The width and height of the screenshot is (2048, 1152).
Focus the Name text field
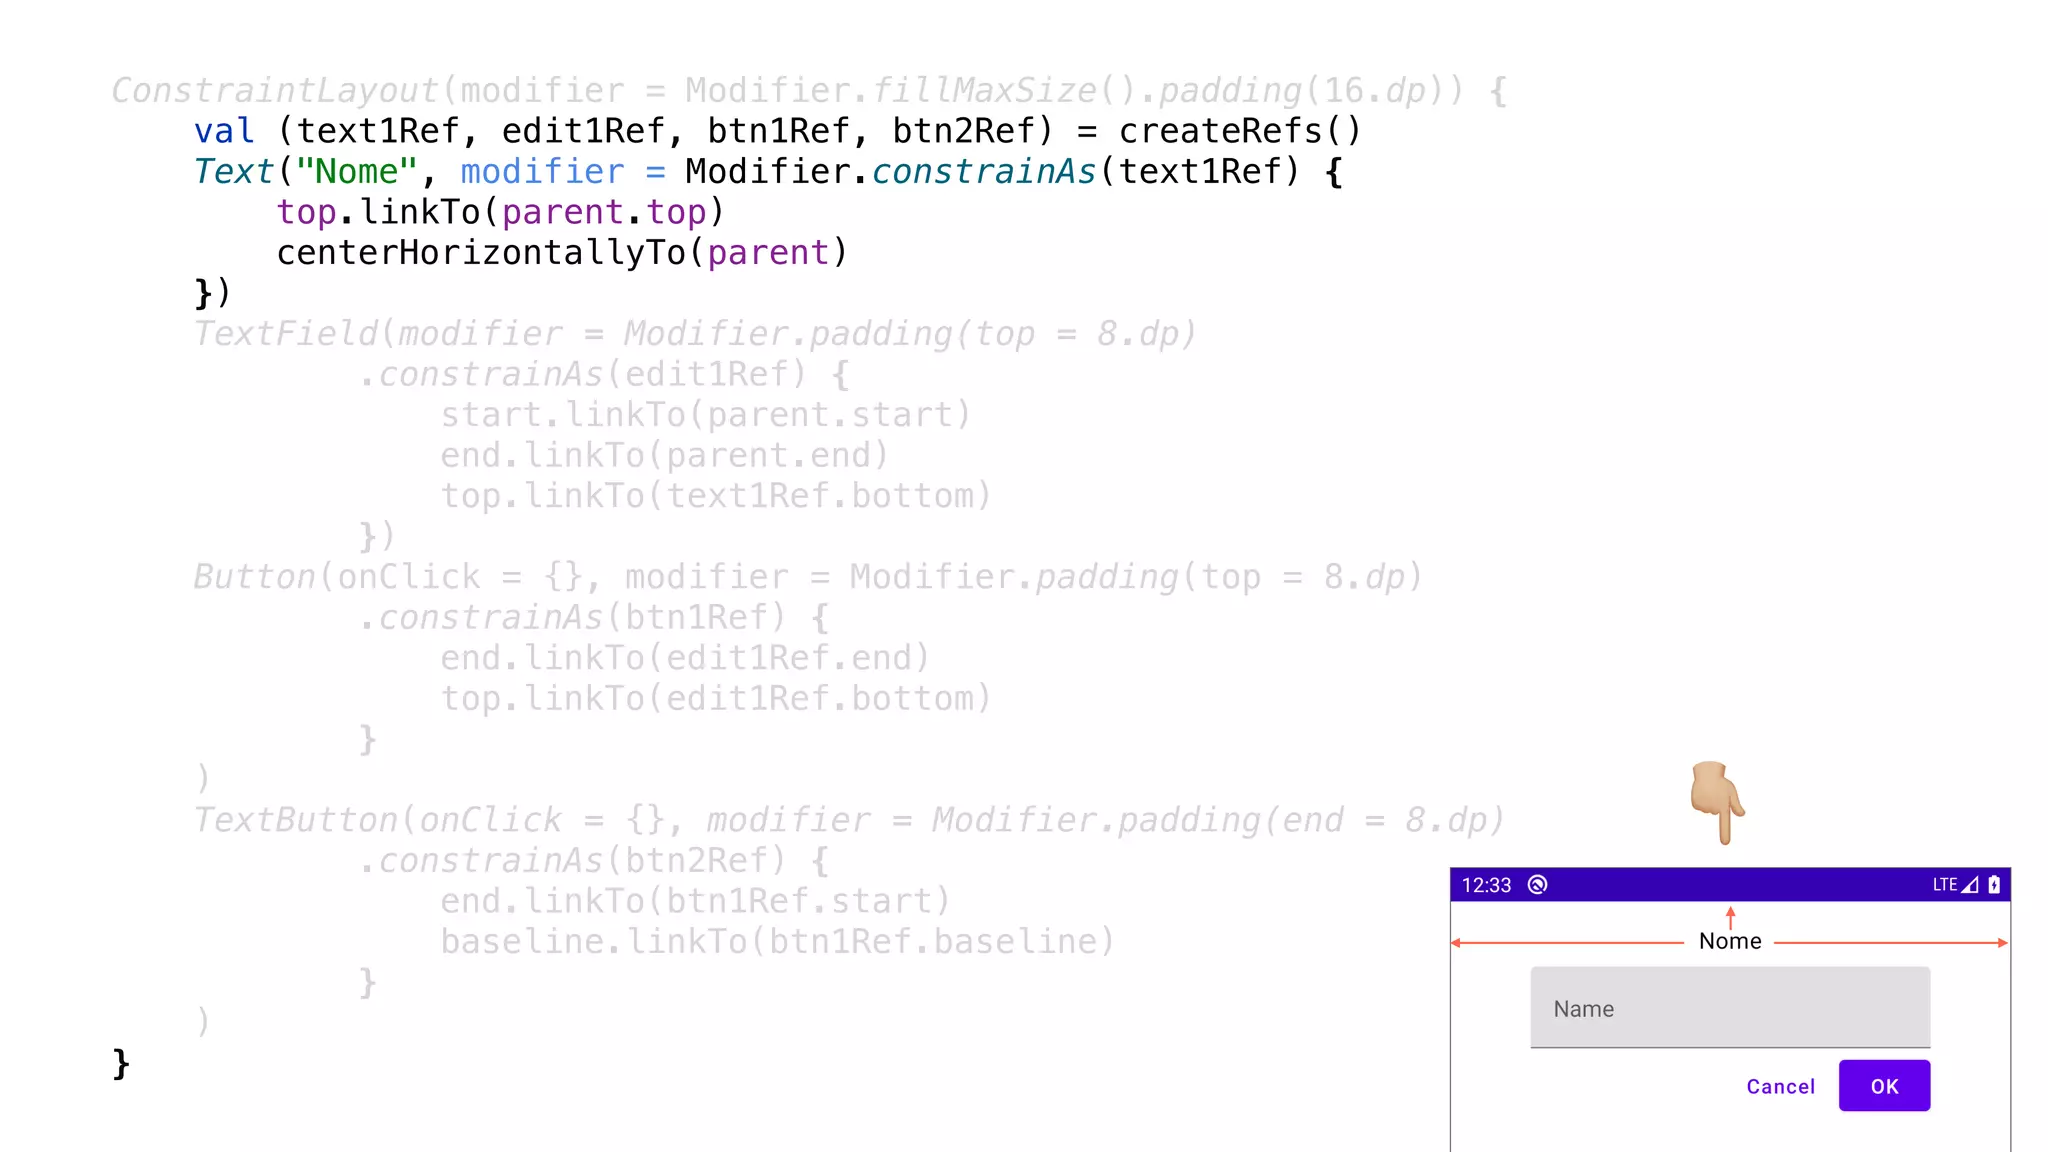[x=1730, y=1008]
